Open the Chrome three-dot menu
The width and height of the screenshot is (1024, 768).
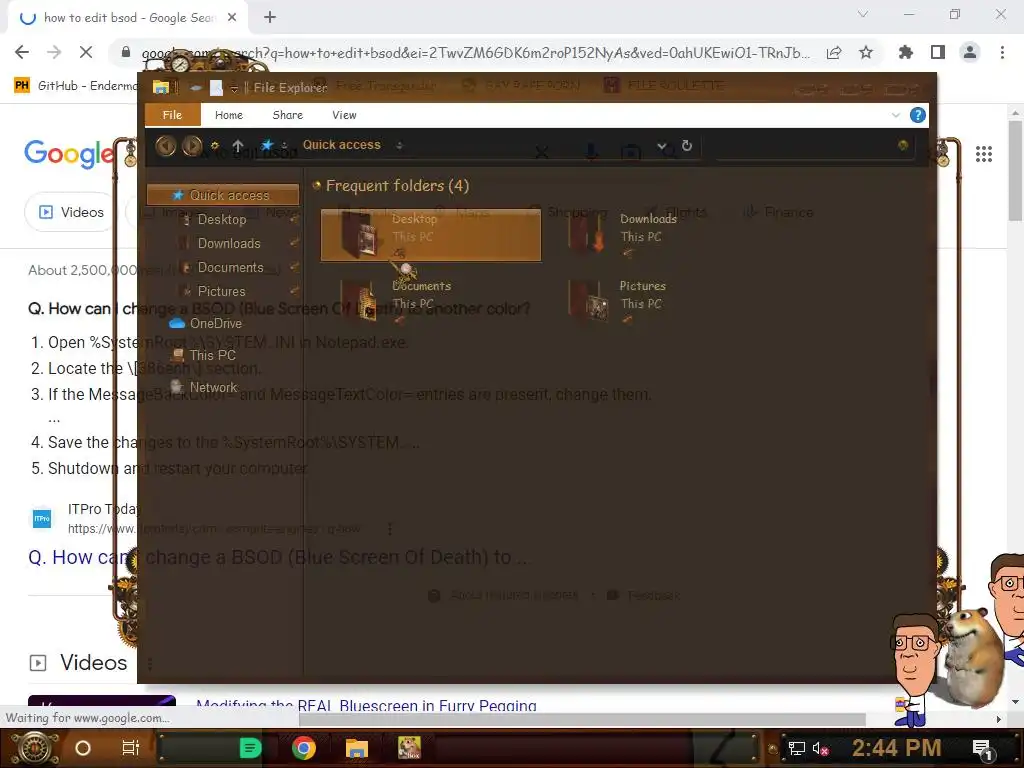(1002, 52)
